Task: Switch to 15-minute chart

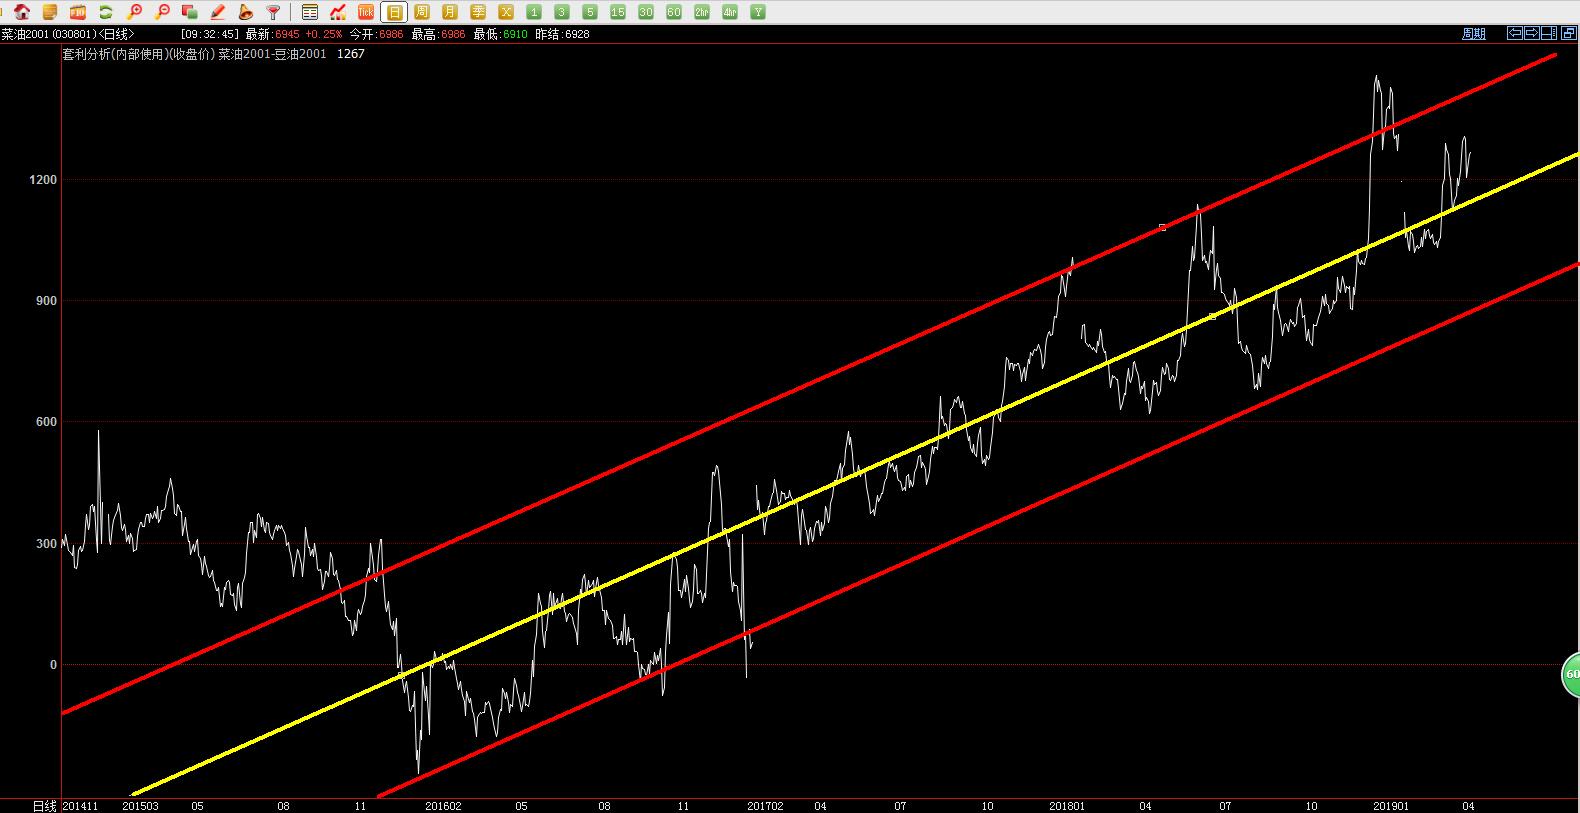Action: (618, 12)
